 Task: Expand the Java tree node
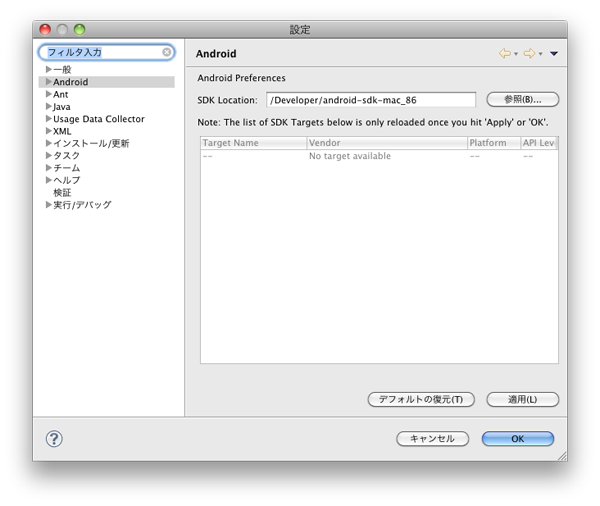tap(49, 106)
